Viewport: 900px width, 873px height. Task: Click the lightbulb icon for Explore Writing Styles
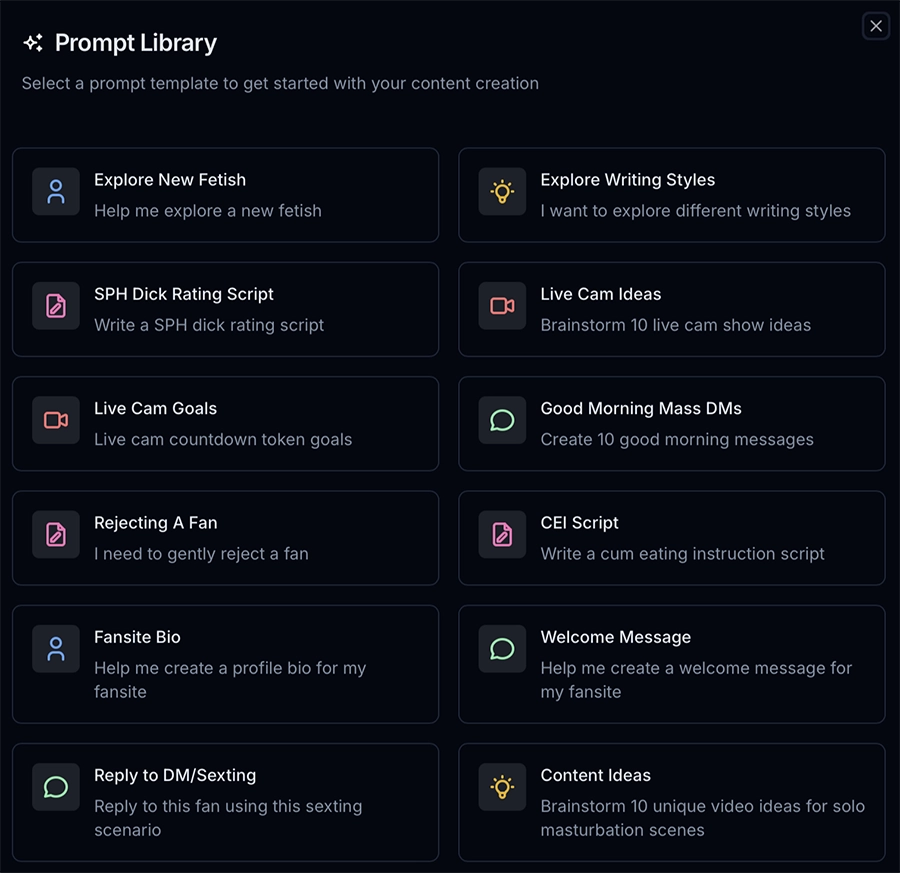(502, 192)
